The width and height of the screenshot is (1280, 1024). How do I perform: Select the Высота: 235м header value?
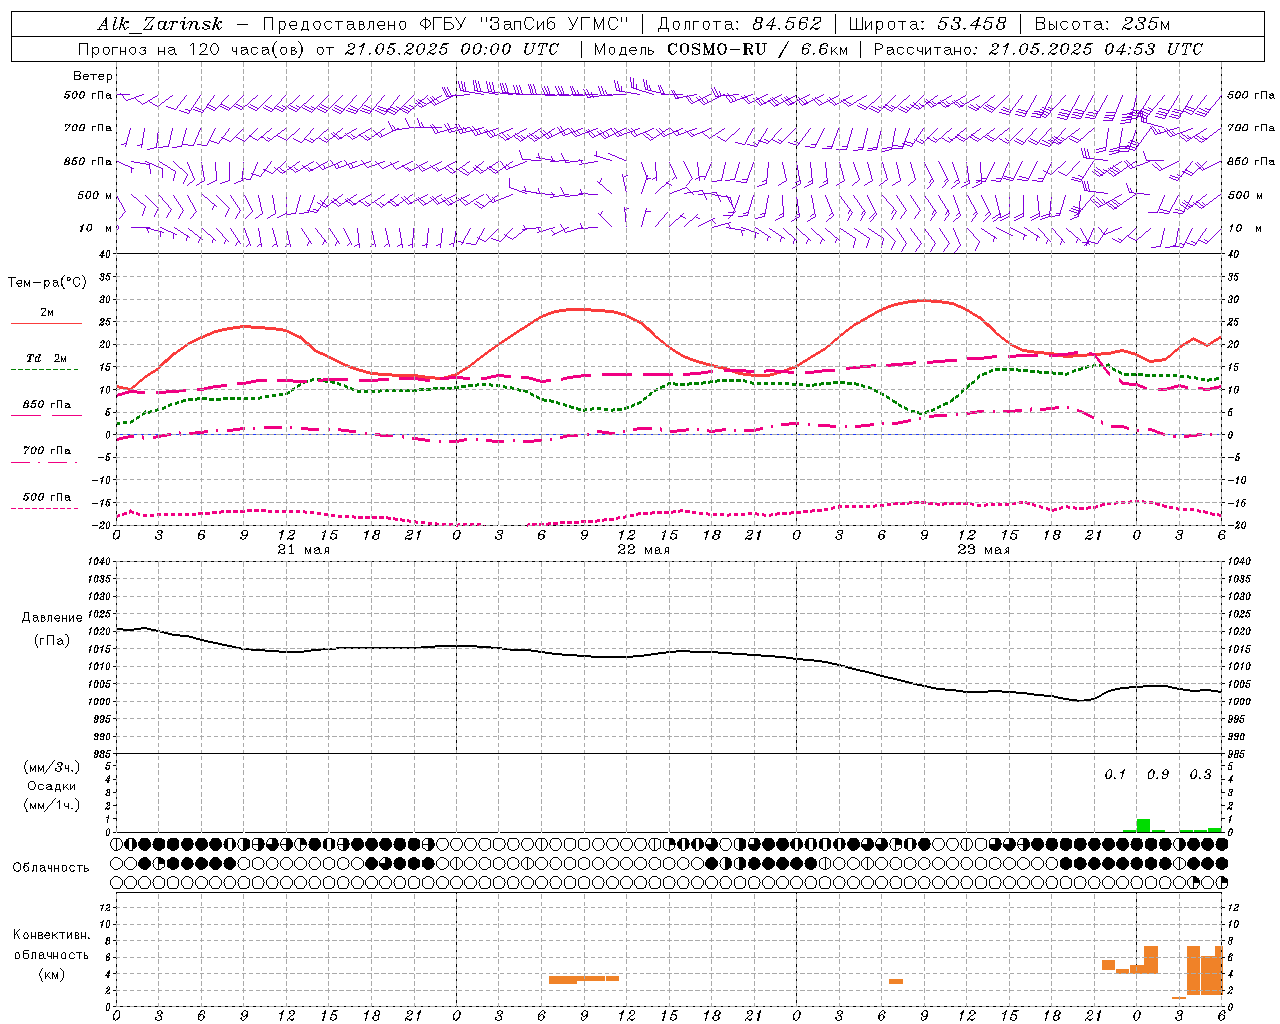coord(1102,24)
